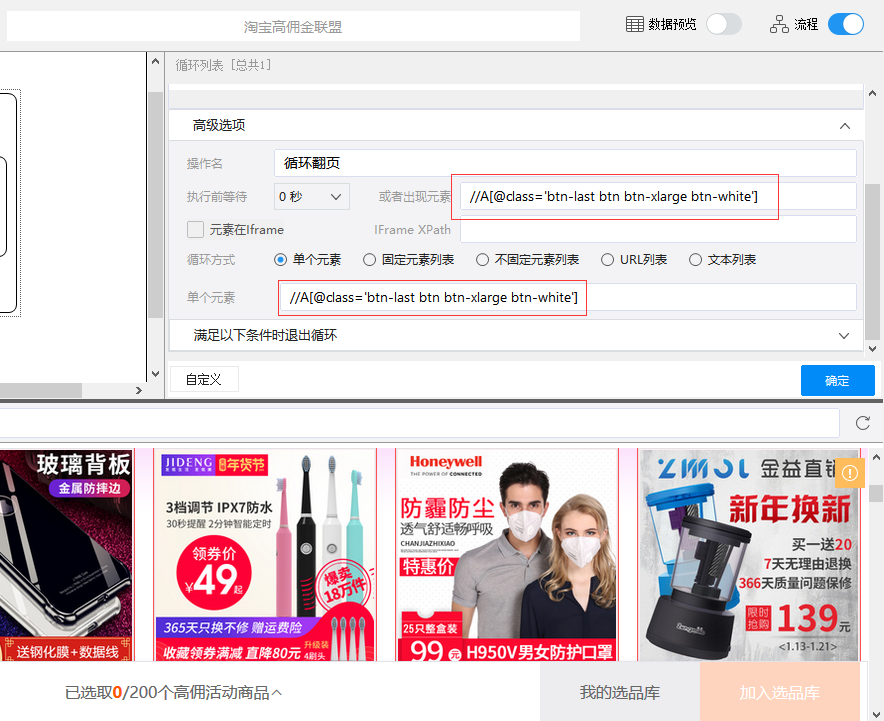The image size is (884, 721).
Task: Click the browser address bar field
Action: click(419, 423)
